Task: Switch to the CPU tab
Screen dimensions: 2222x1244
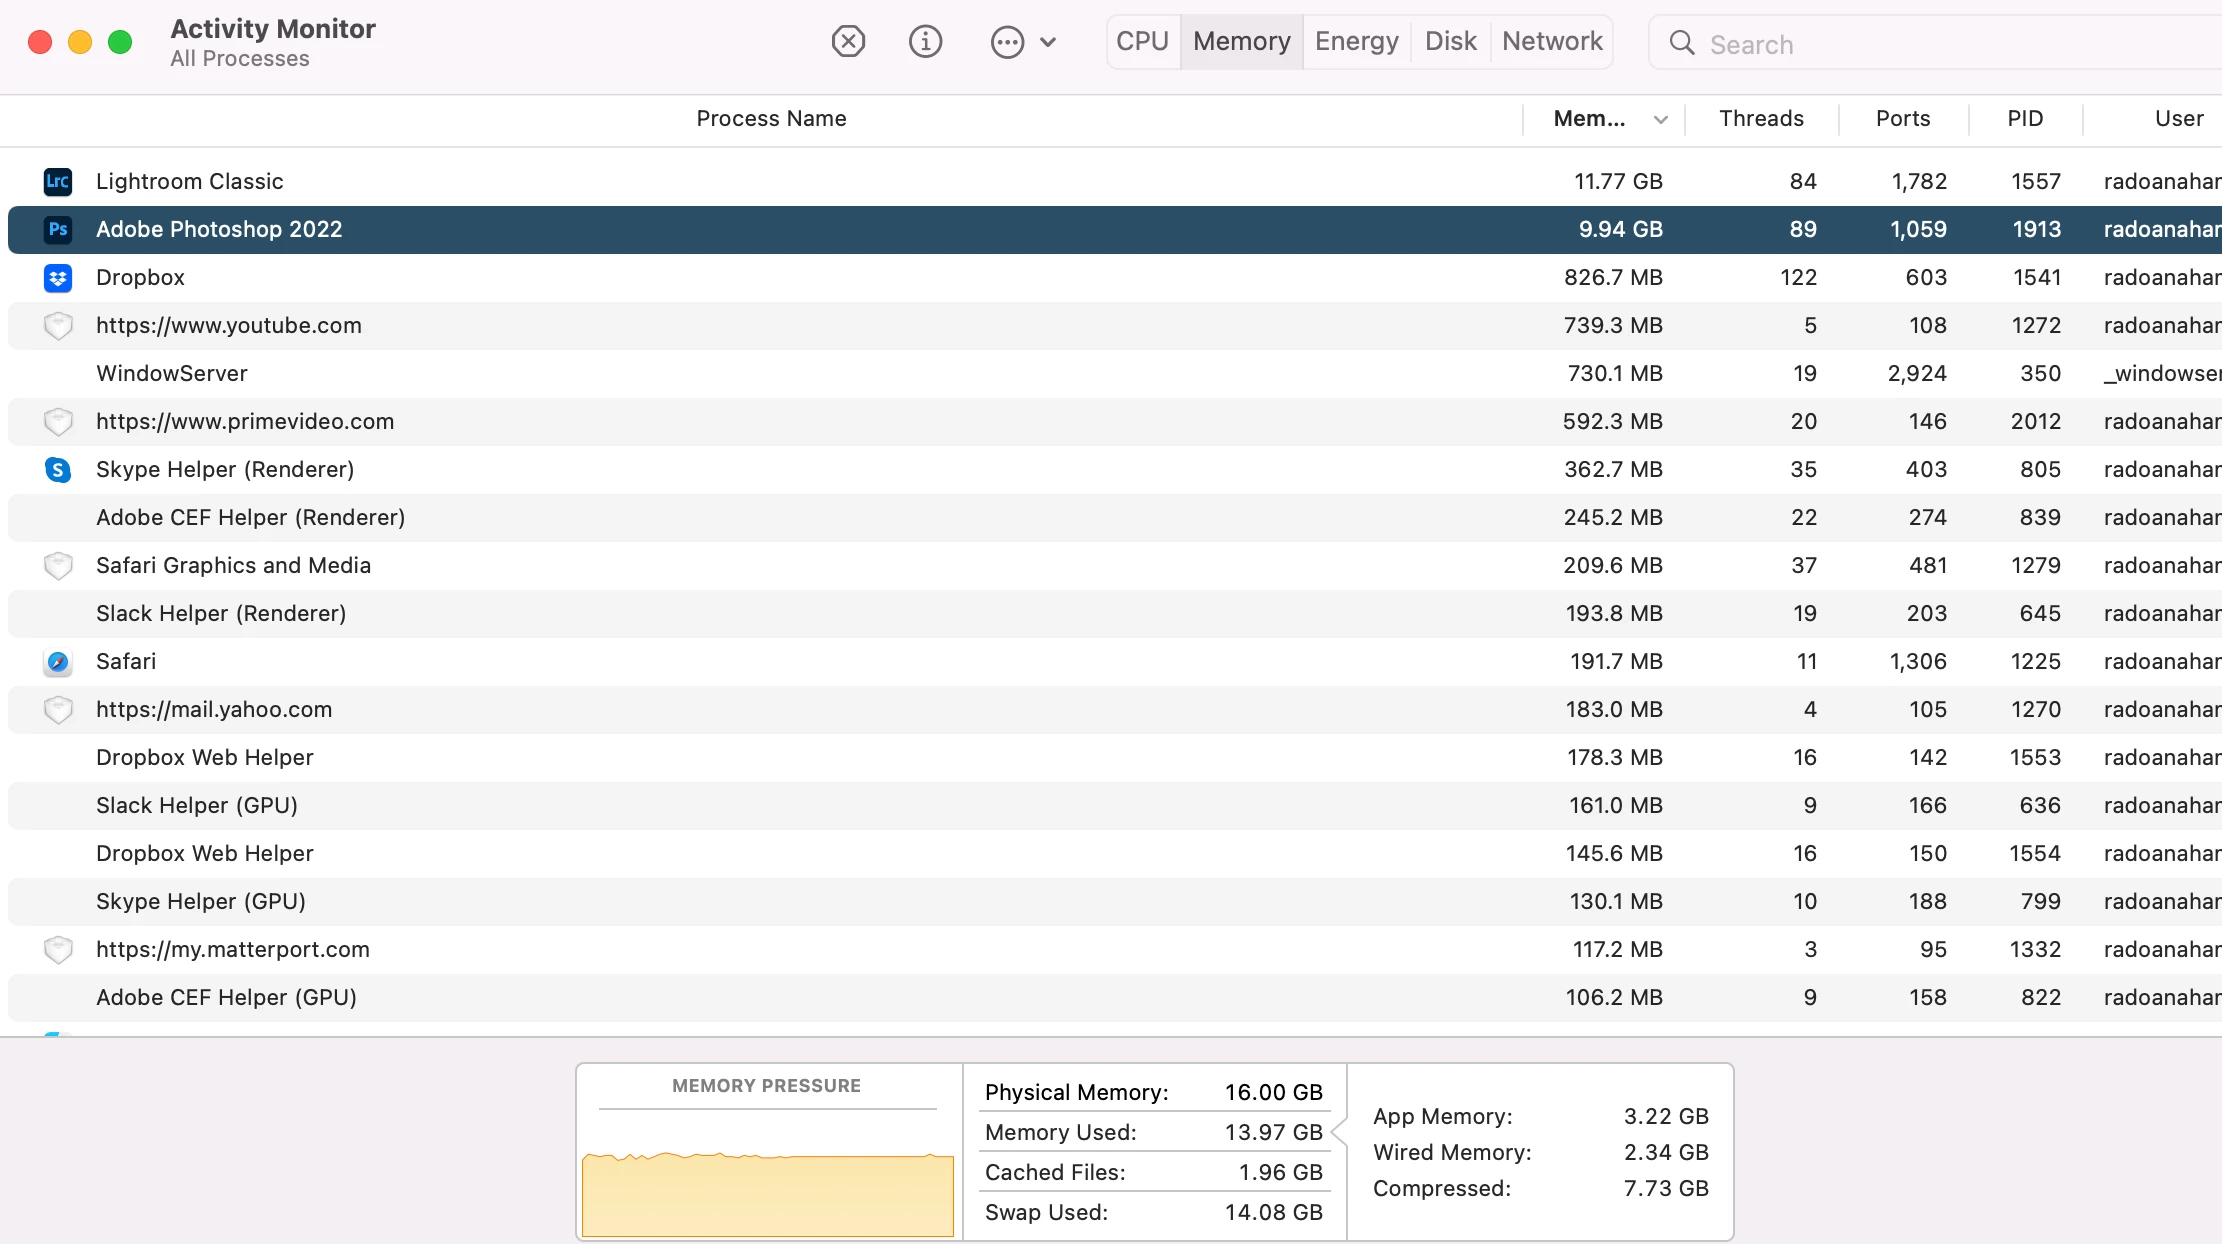Action: point(1142,42)
